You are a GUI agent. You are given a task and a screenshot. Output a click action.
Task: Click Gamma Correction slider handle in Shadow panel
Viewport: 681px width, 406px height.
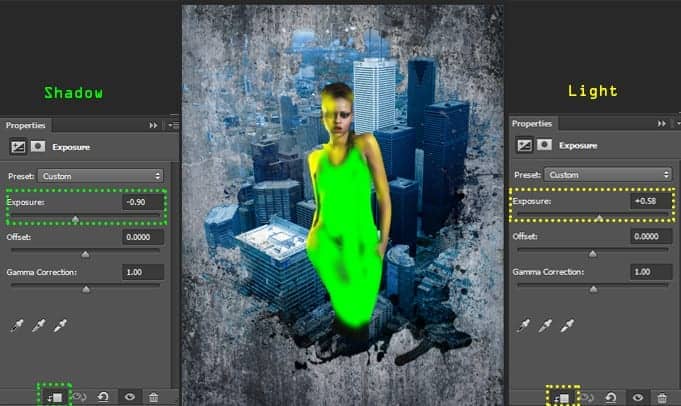[86, 289]
